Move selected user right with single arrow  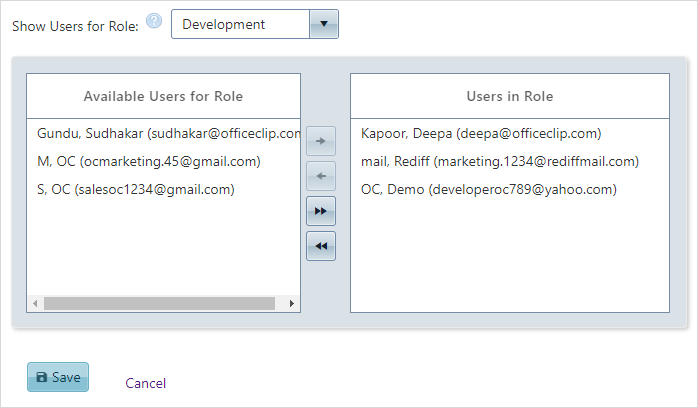[x=321, y=141]
